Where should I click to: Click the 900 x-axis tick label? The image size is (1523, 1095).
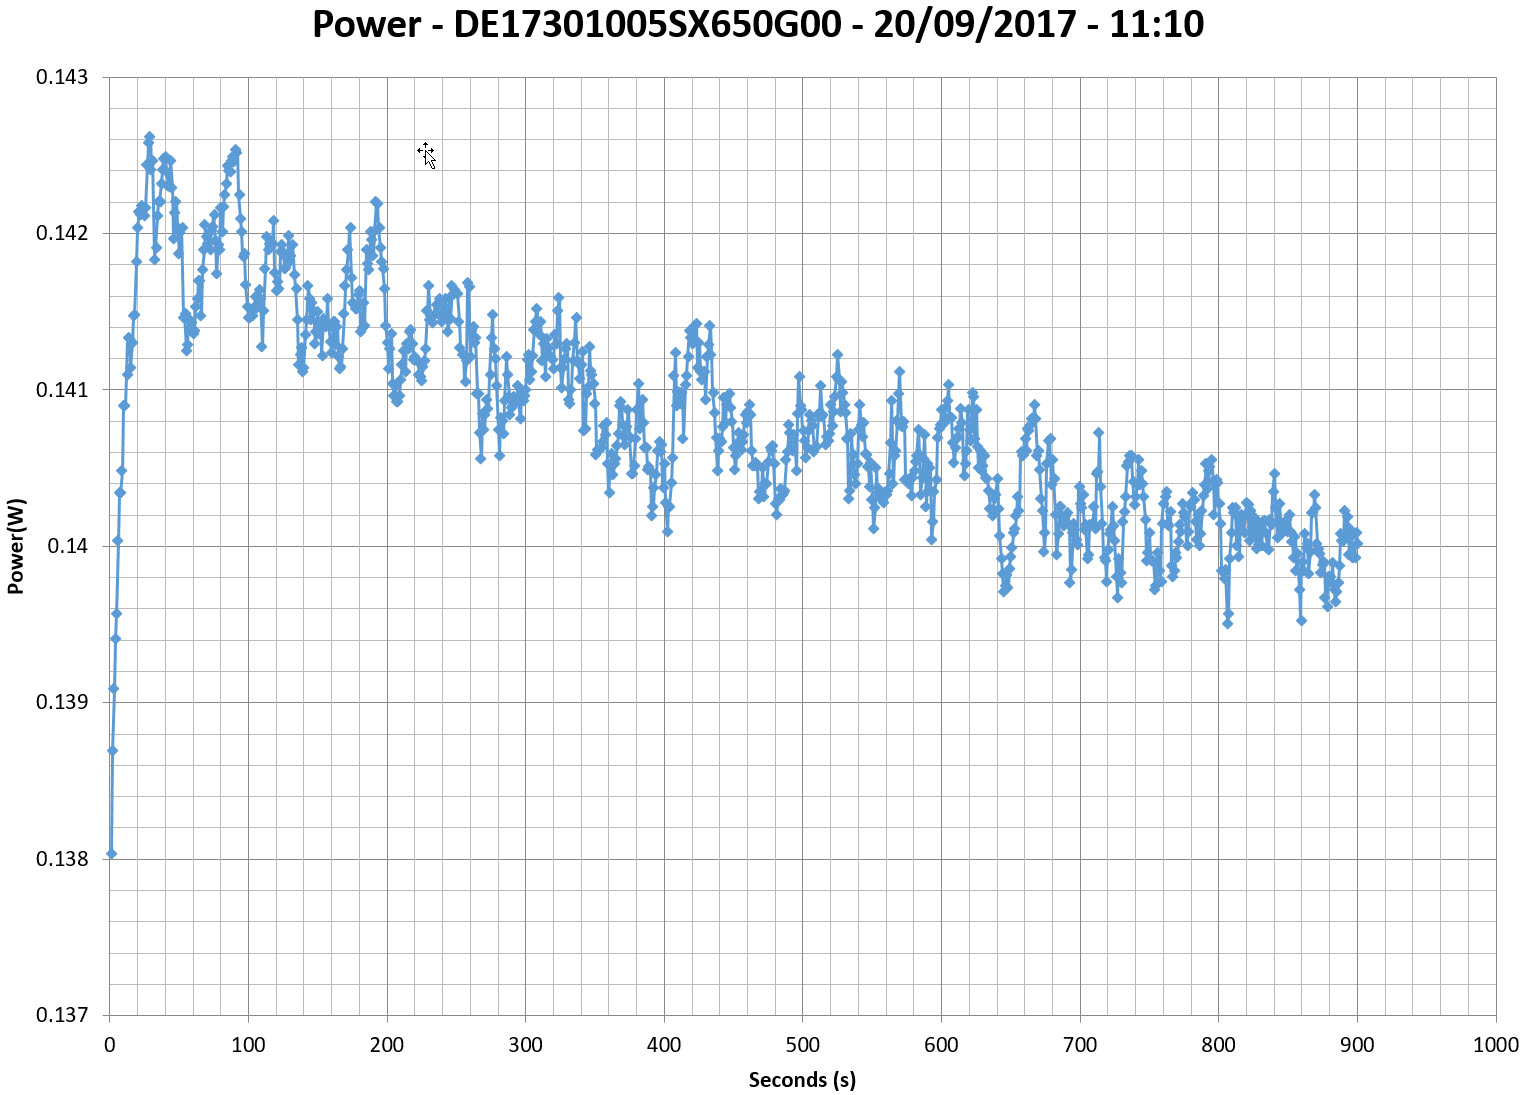click(1357, 1046)
